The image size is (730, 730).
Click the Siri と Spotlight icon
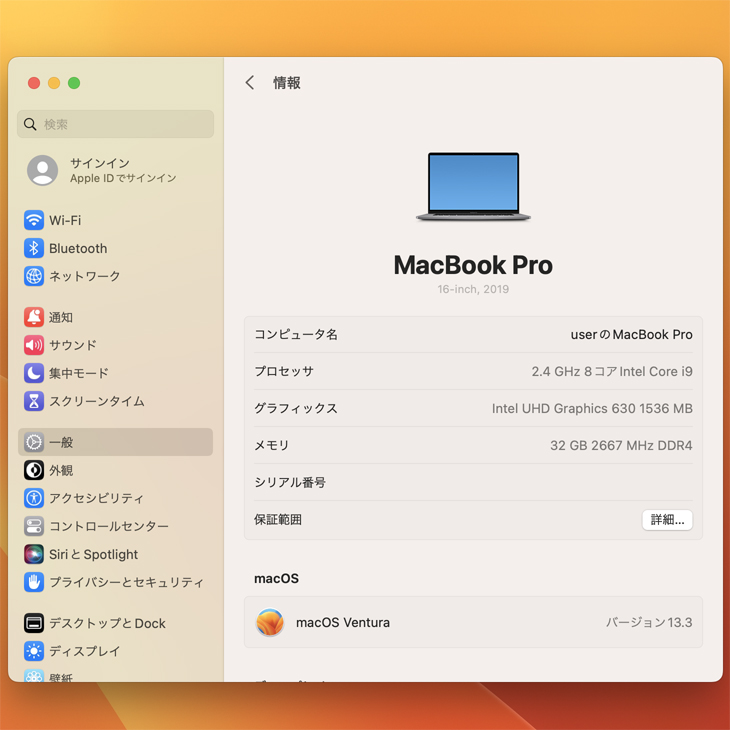pyautogui.click(x=34, y=554)
